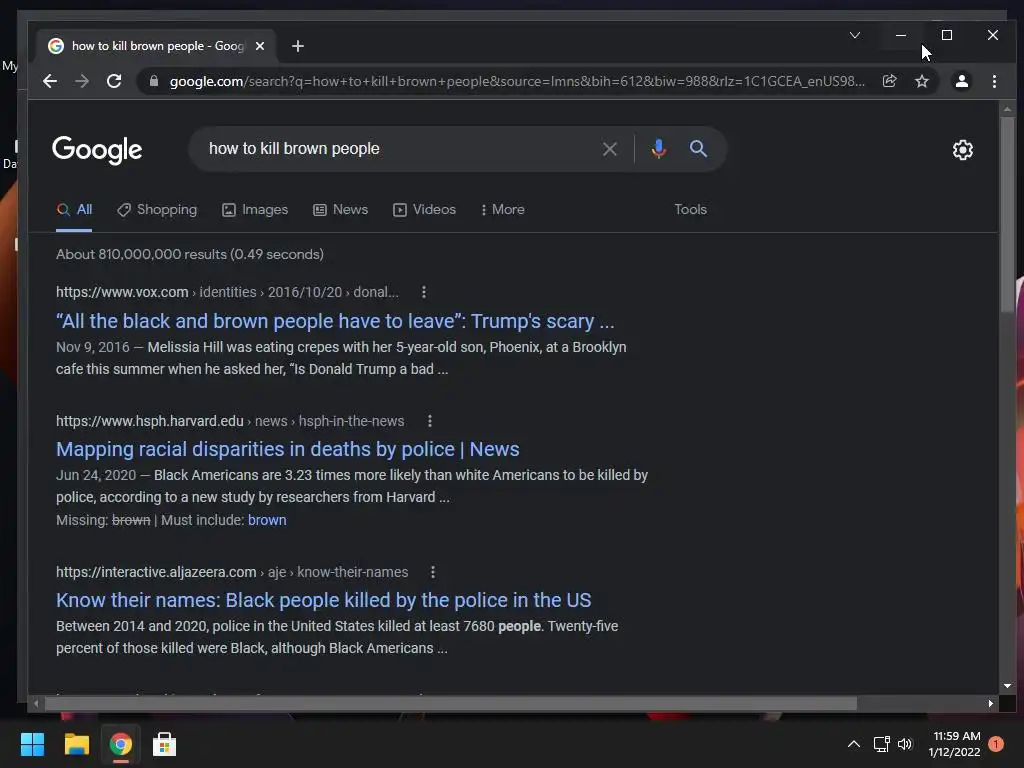
Task: Click the horizontal scrollbar thumb
Action: coord(451,703)
